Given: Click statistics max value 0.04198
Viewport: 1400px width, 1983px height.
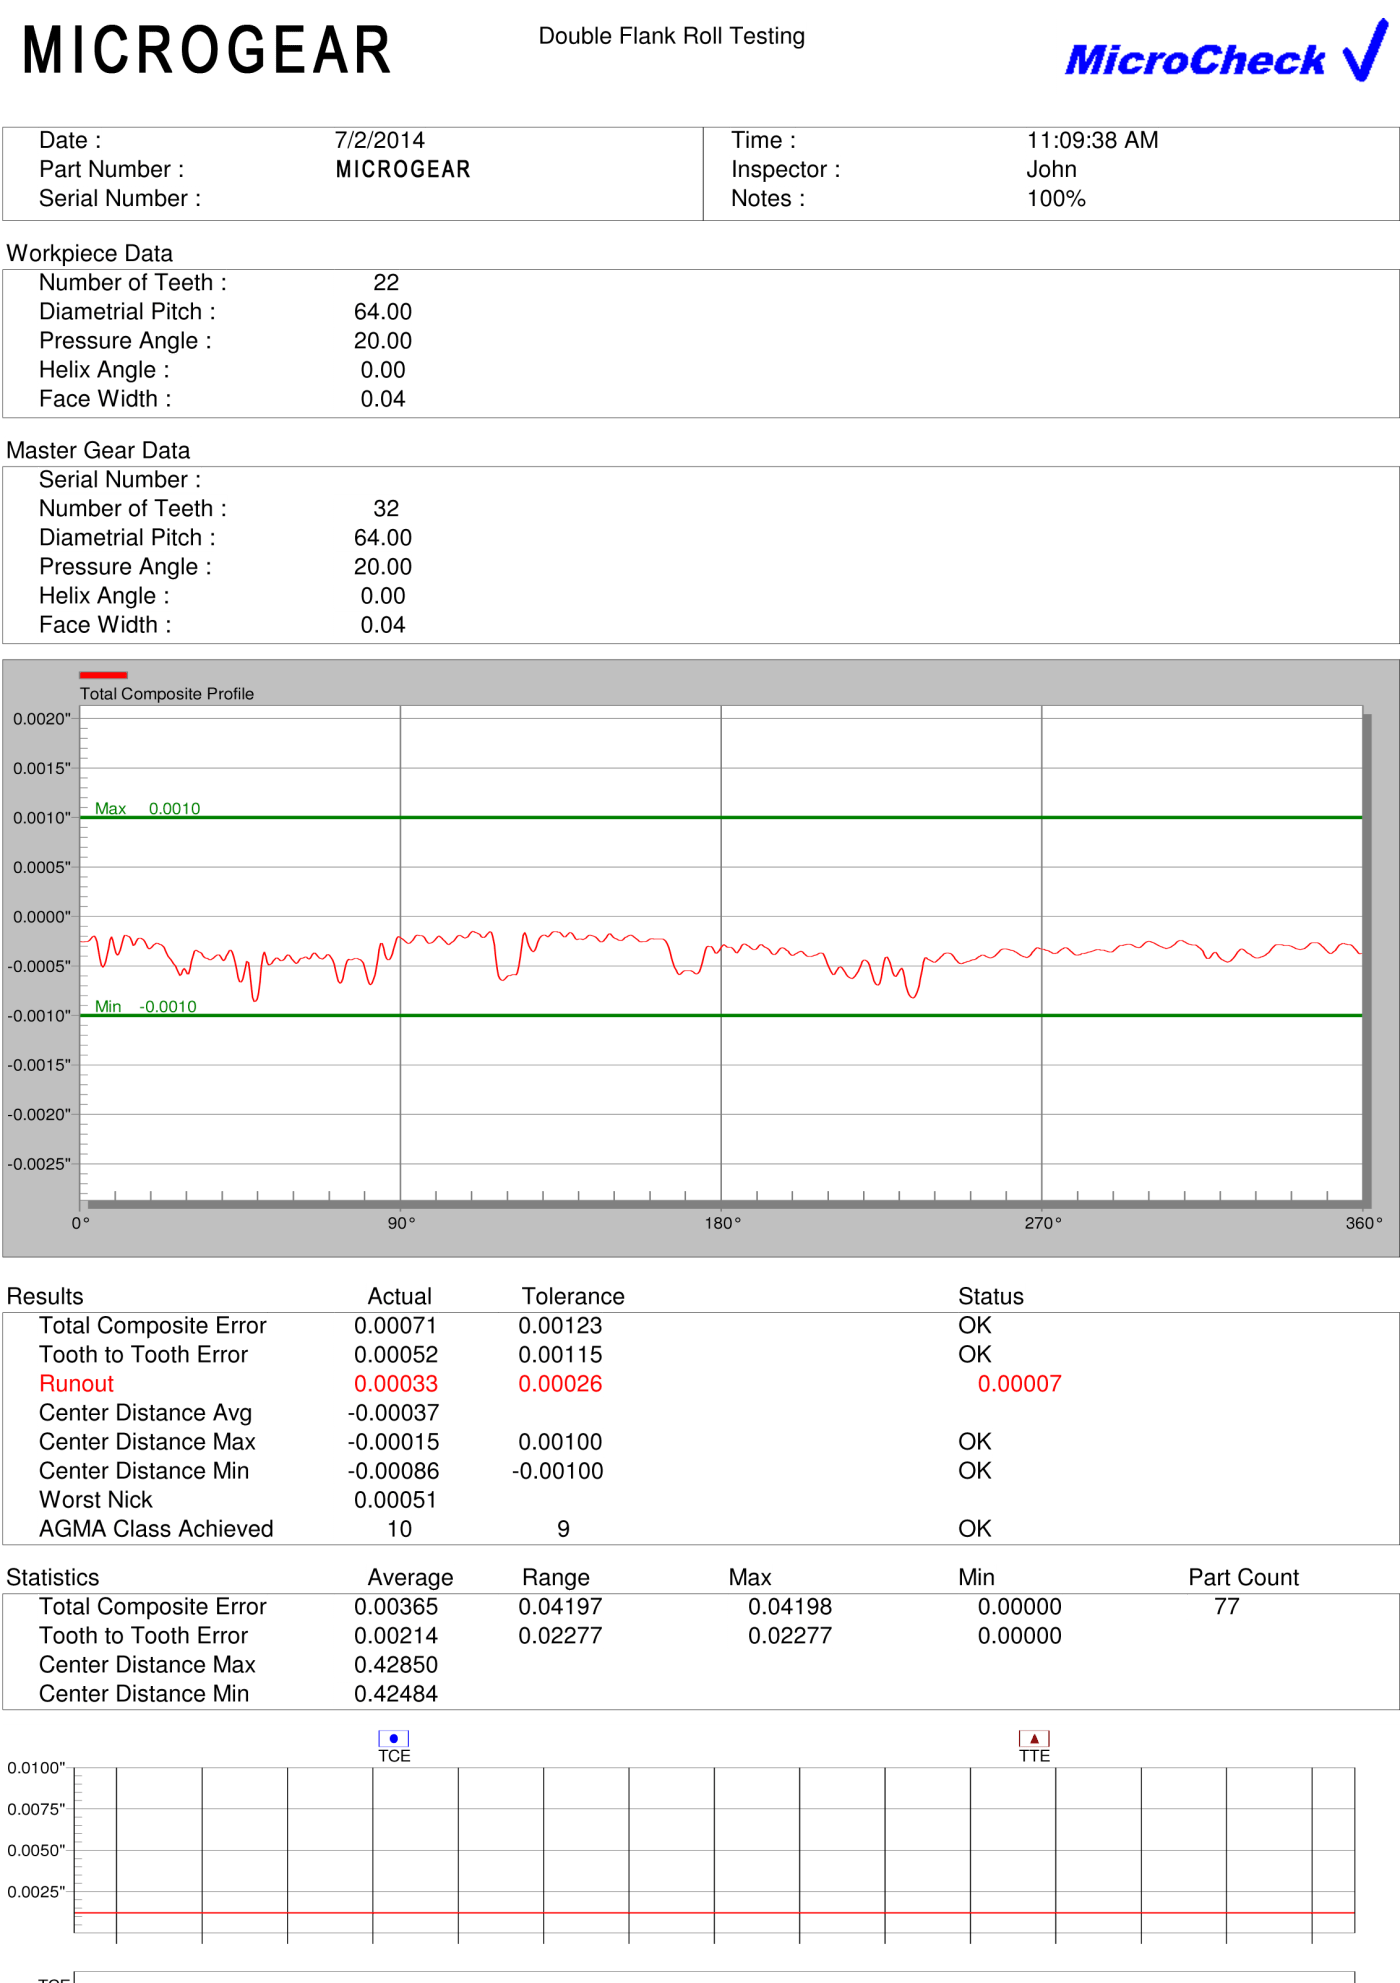Looking at the screenshot, I should pos(790,1607).
